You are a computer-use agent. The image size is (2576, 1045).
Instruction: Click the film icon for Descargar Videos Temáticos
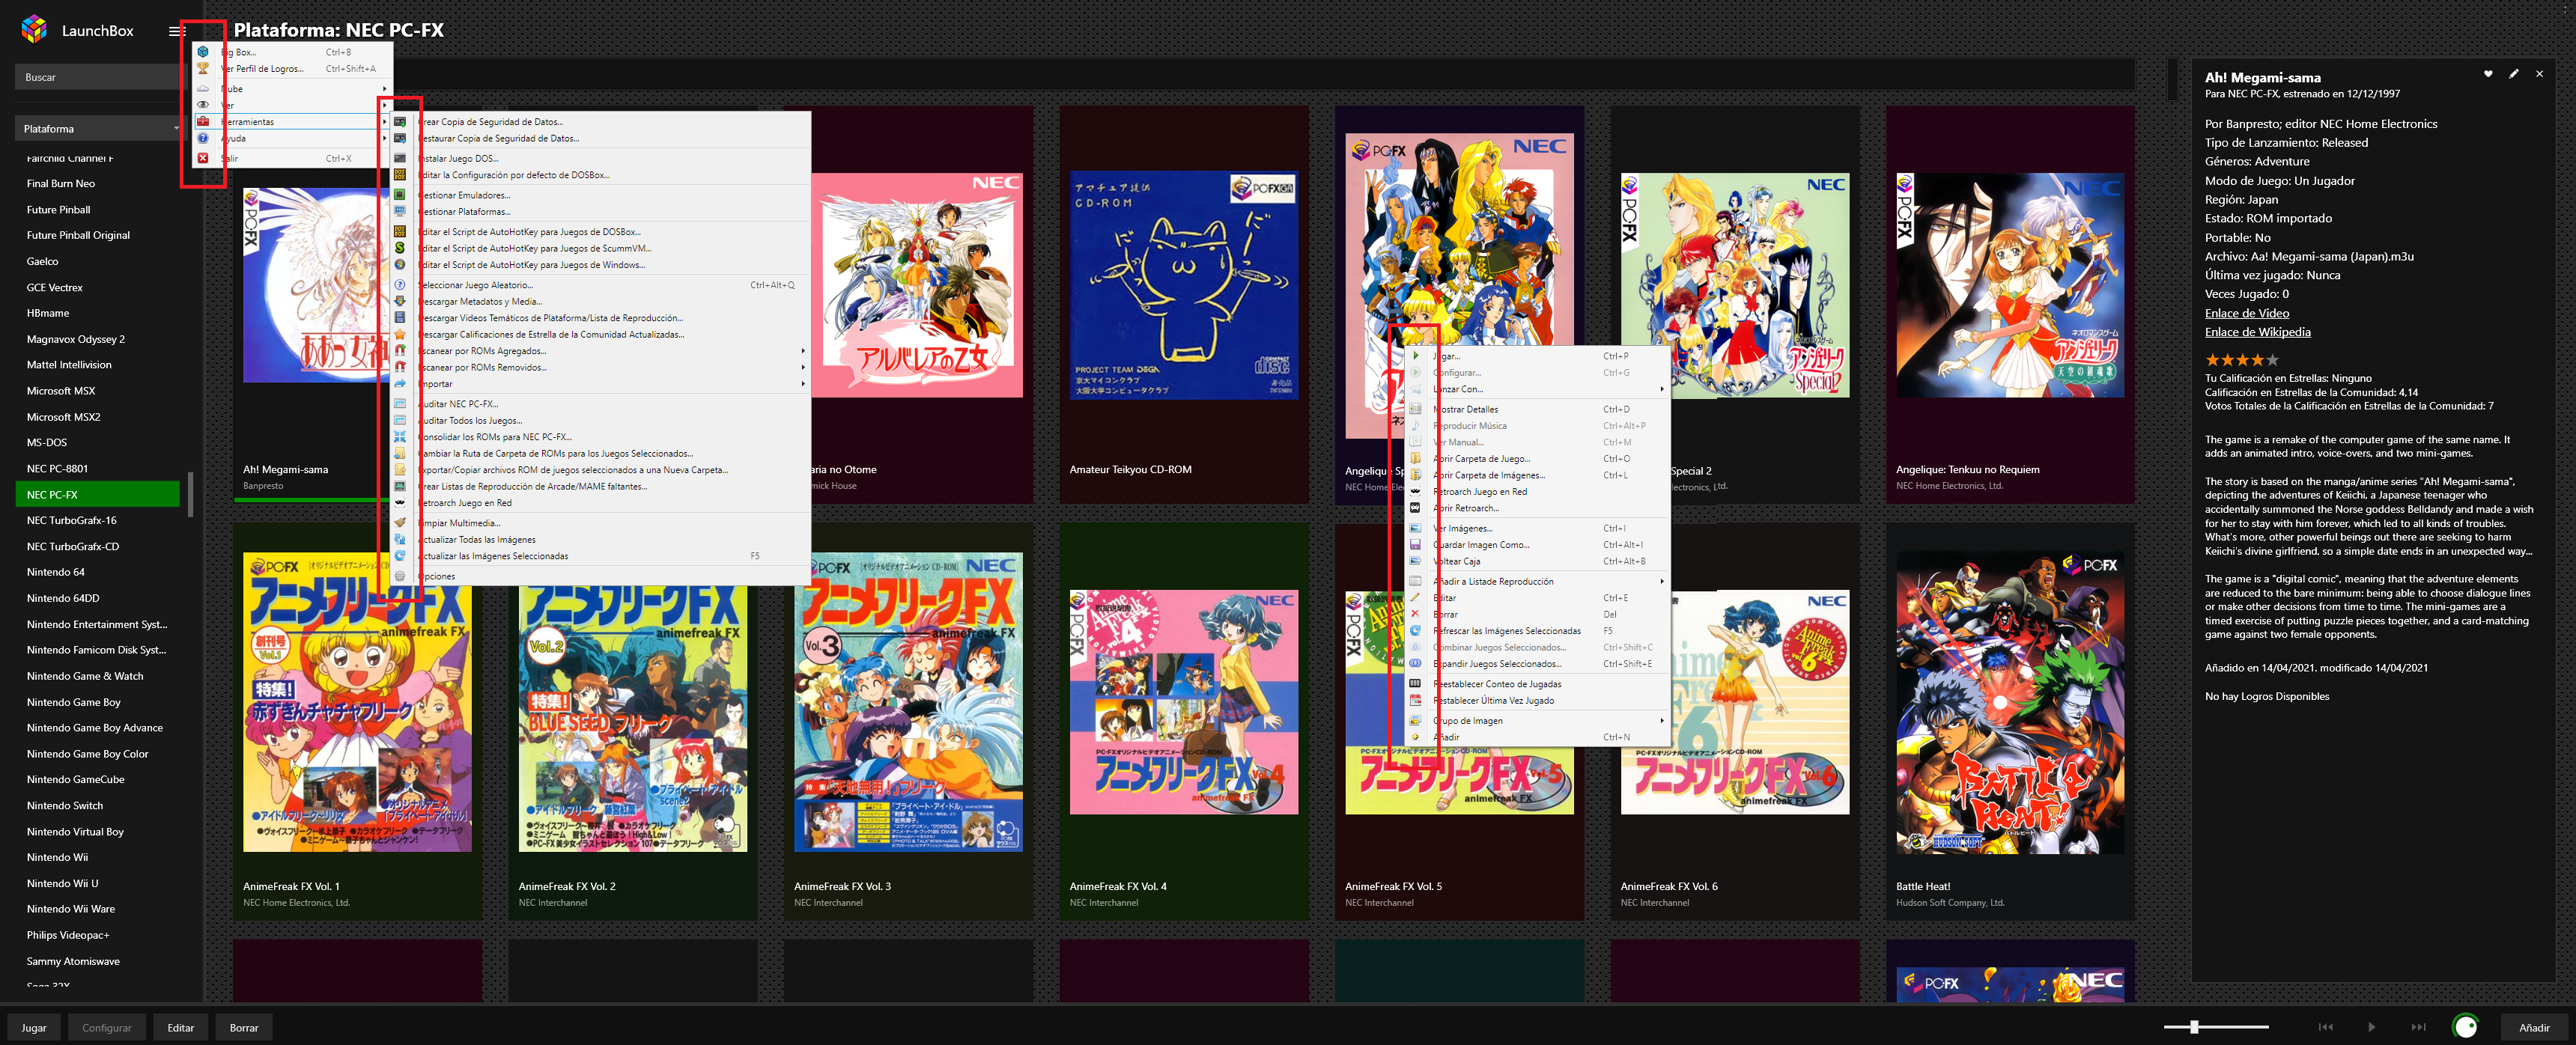[x=400, y=318]
